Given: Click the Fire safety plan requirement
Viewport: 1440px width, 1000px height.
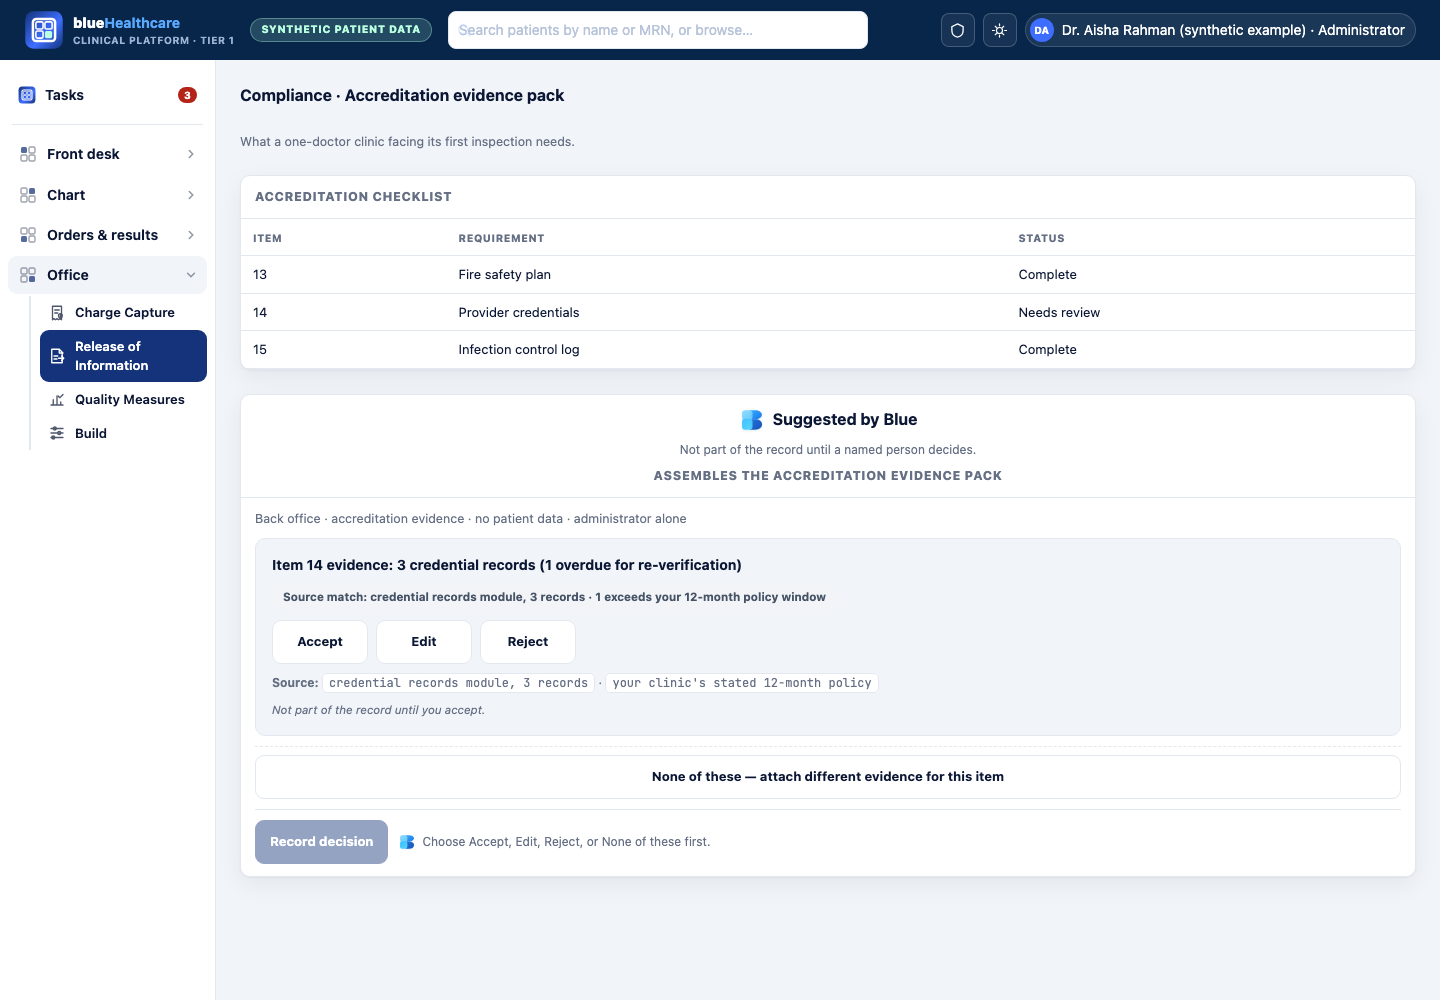Looking at the screenshot, I should pyautogui.click(x=505, y=275).
